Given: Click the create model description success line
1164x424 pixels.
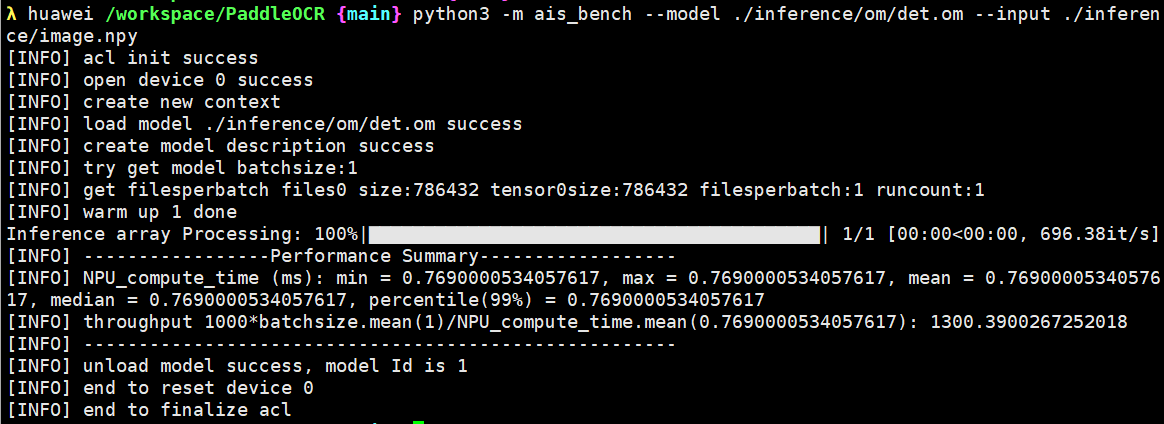Looking at the screenshot, I should [220, 146].
